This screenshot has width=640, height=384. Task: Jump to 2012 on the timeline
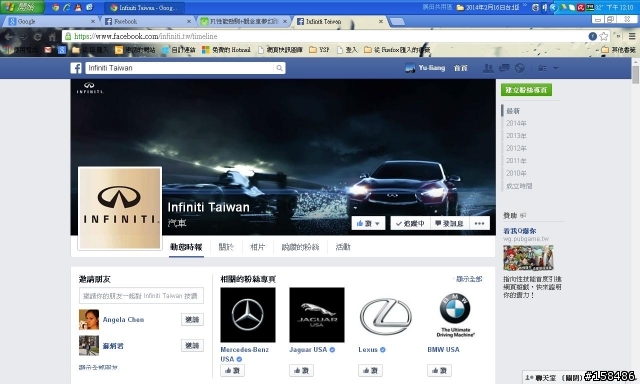point(516,148)
